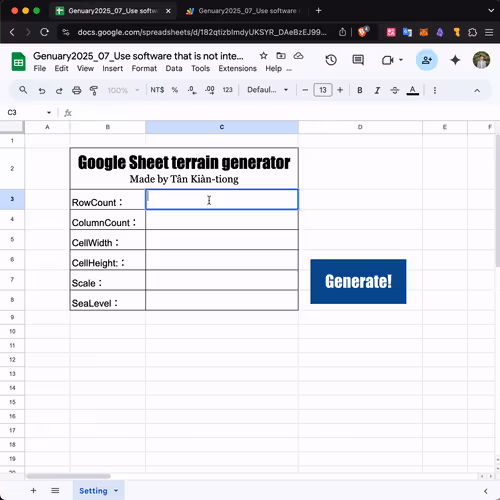Open the Format menu
Screen dimensions: 500x500
click(x=144, y=68)
